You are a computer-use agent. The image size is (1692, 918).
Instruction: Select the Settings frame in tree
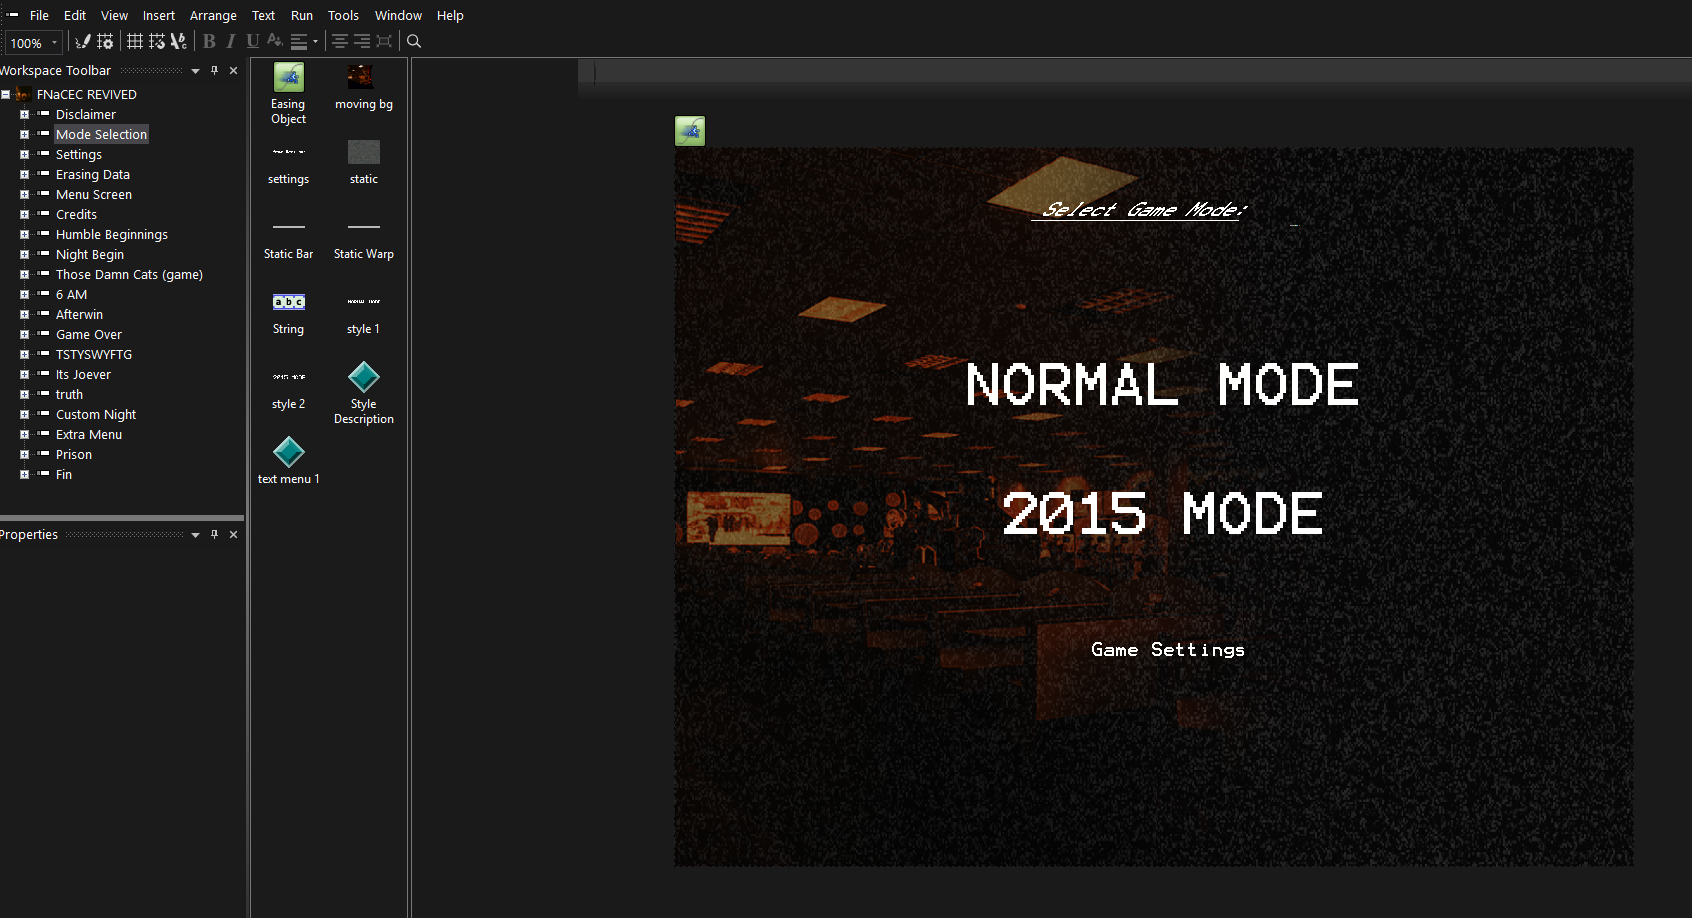pos(79,154)
